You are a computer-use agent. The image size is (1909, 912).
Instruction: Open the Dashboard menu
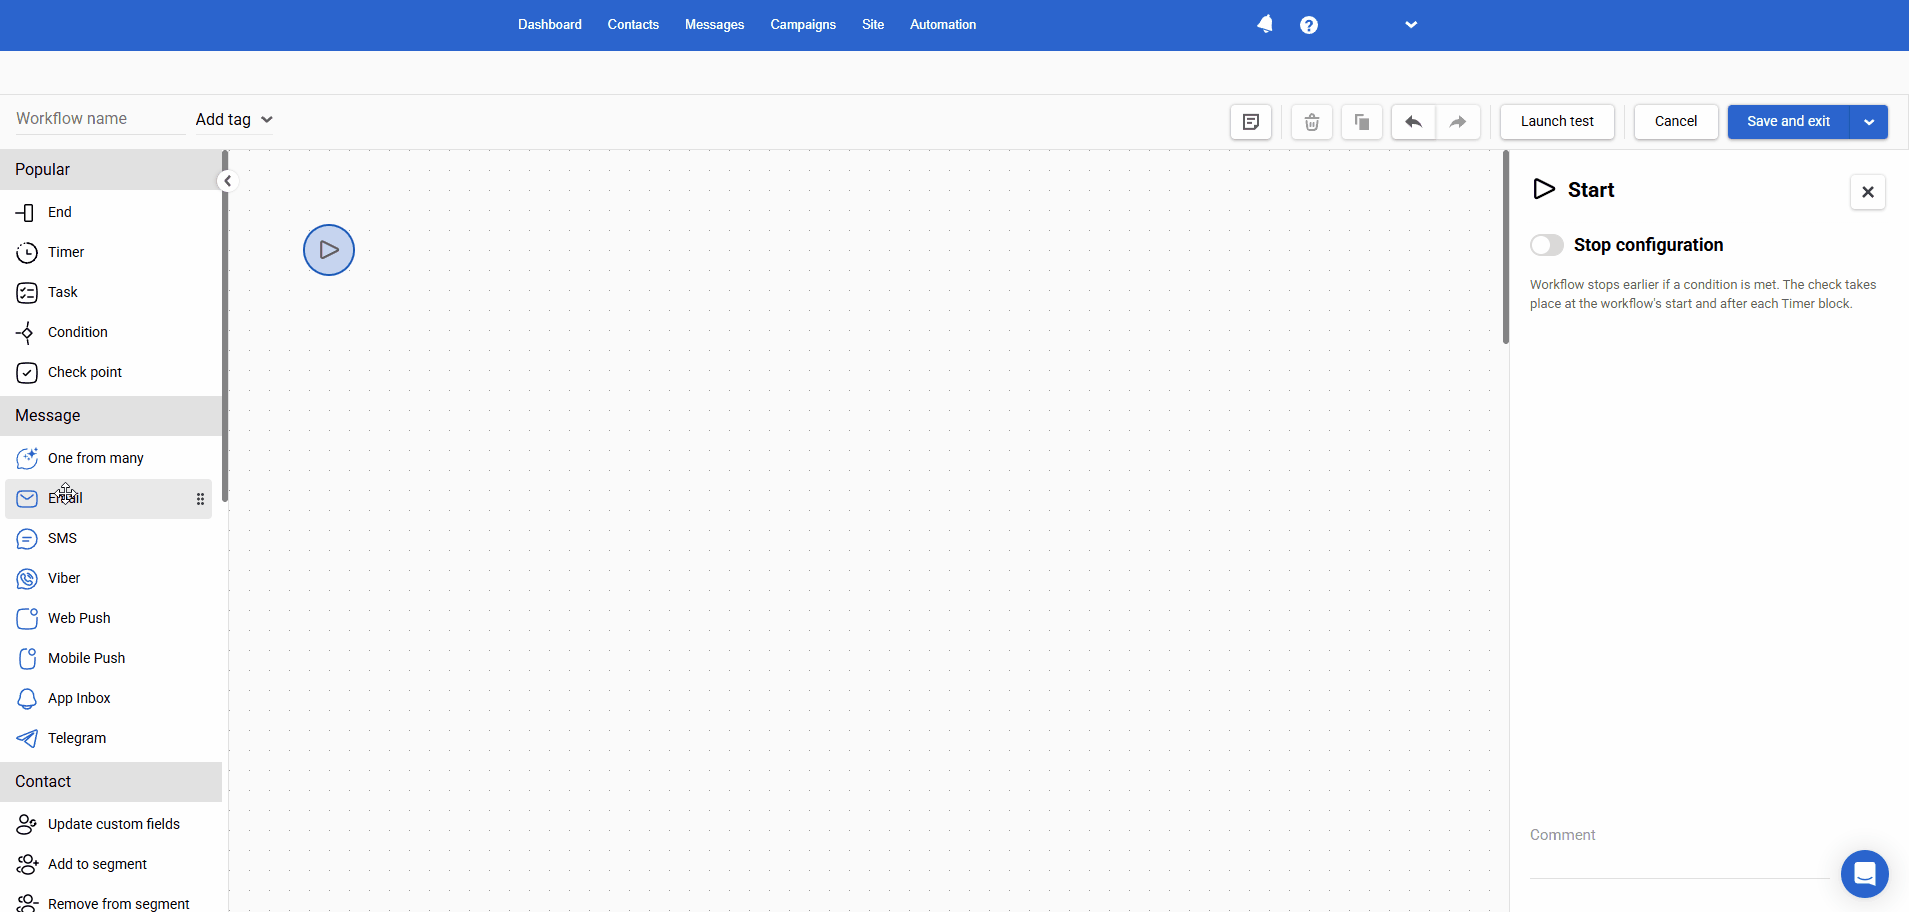tap(550, 25)
